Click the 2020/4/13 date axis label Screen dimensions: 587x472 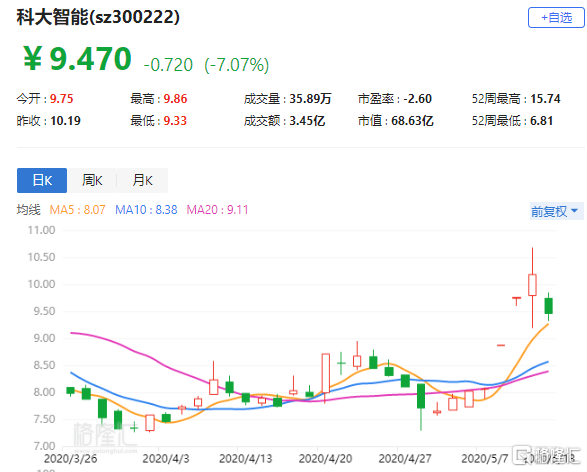pos(246,459)
